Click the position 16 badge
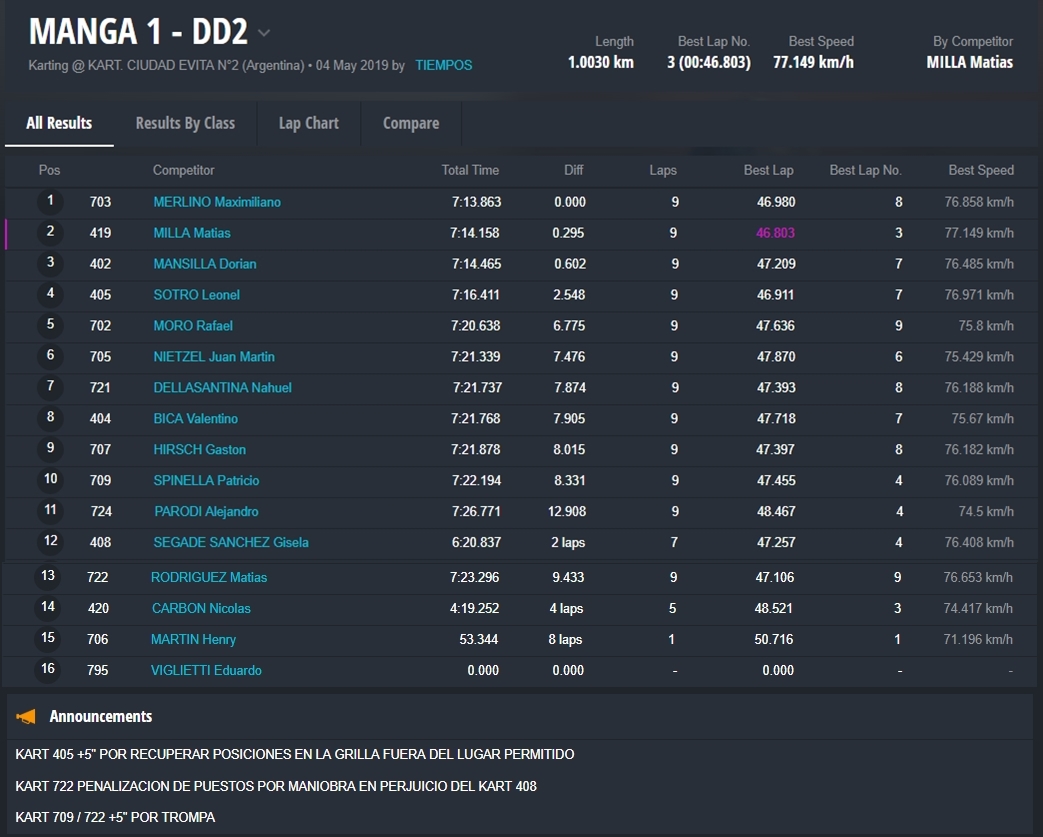Viewport: 1043px width, 837px height. click(x=48, y=670)
